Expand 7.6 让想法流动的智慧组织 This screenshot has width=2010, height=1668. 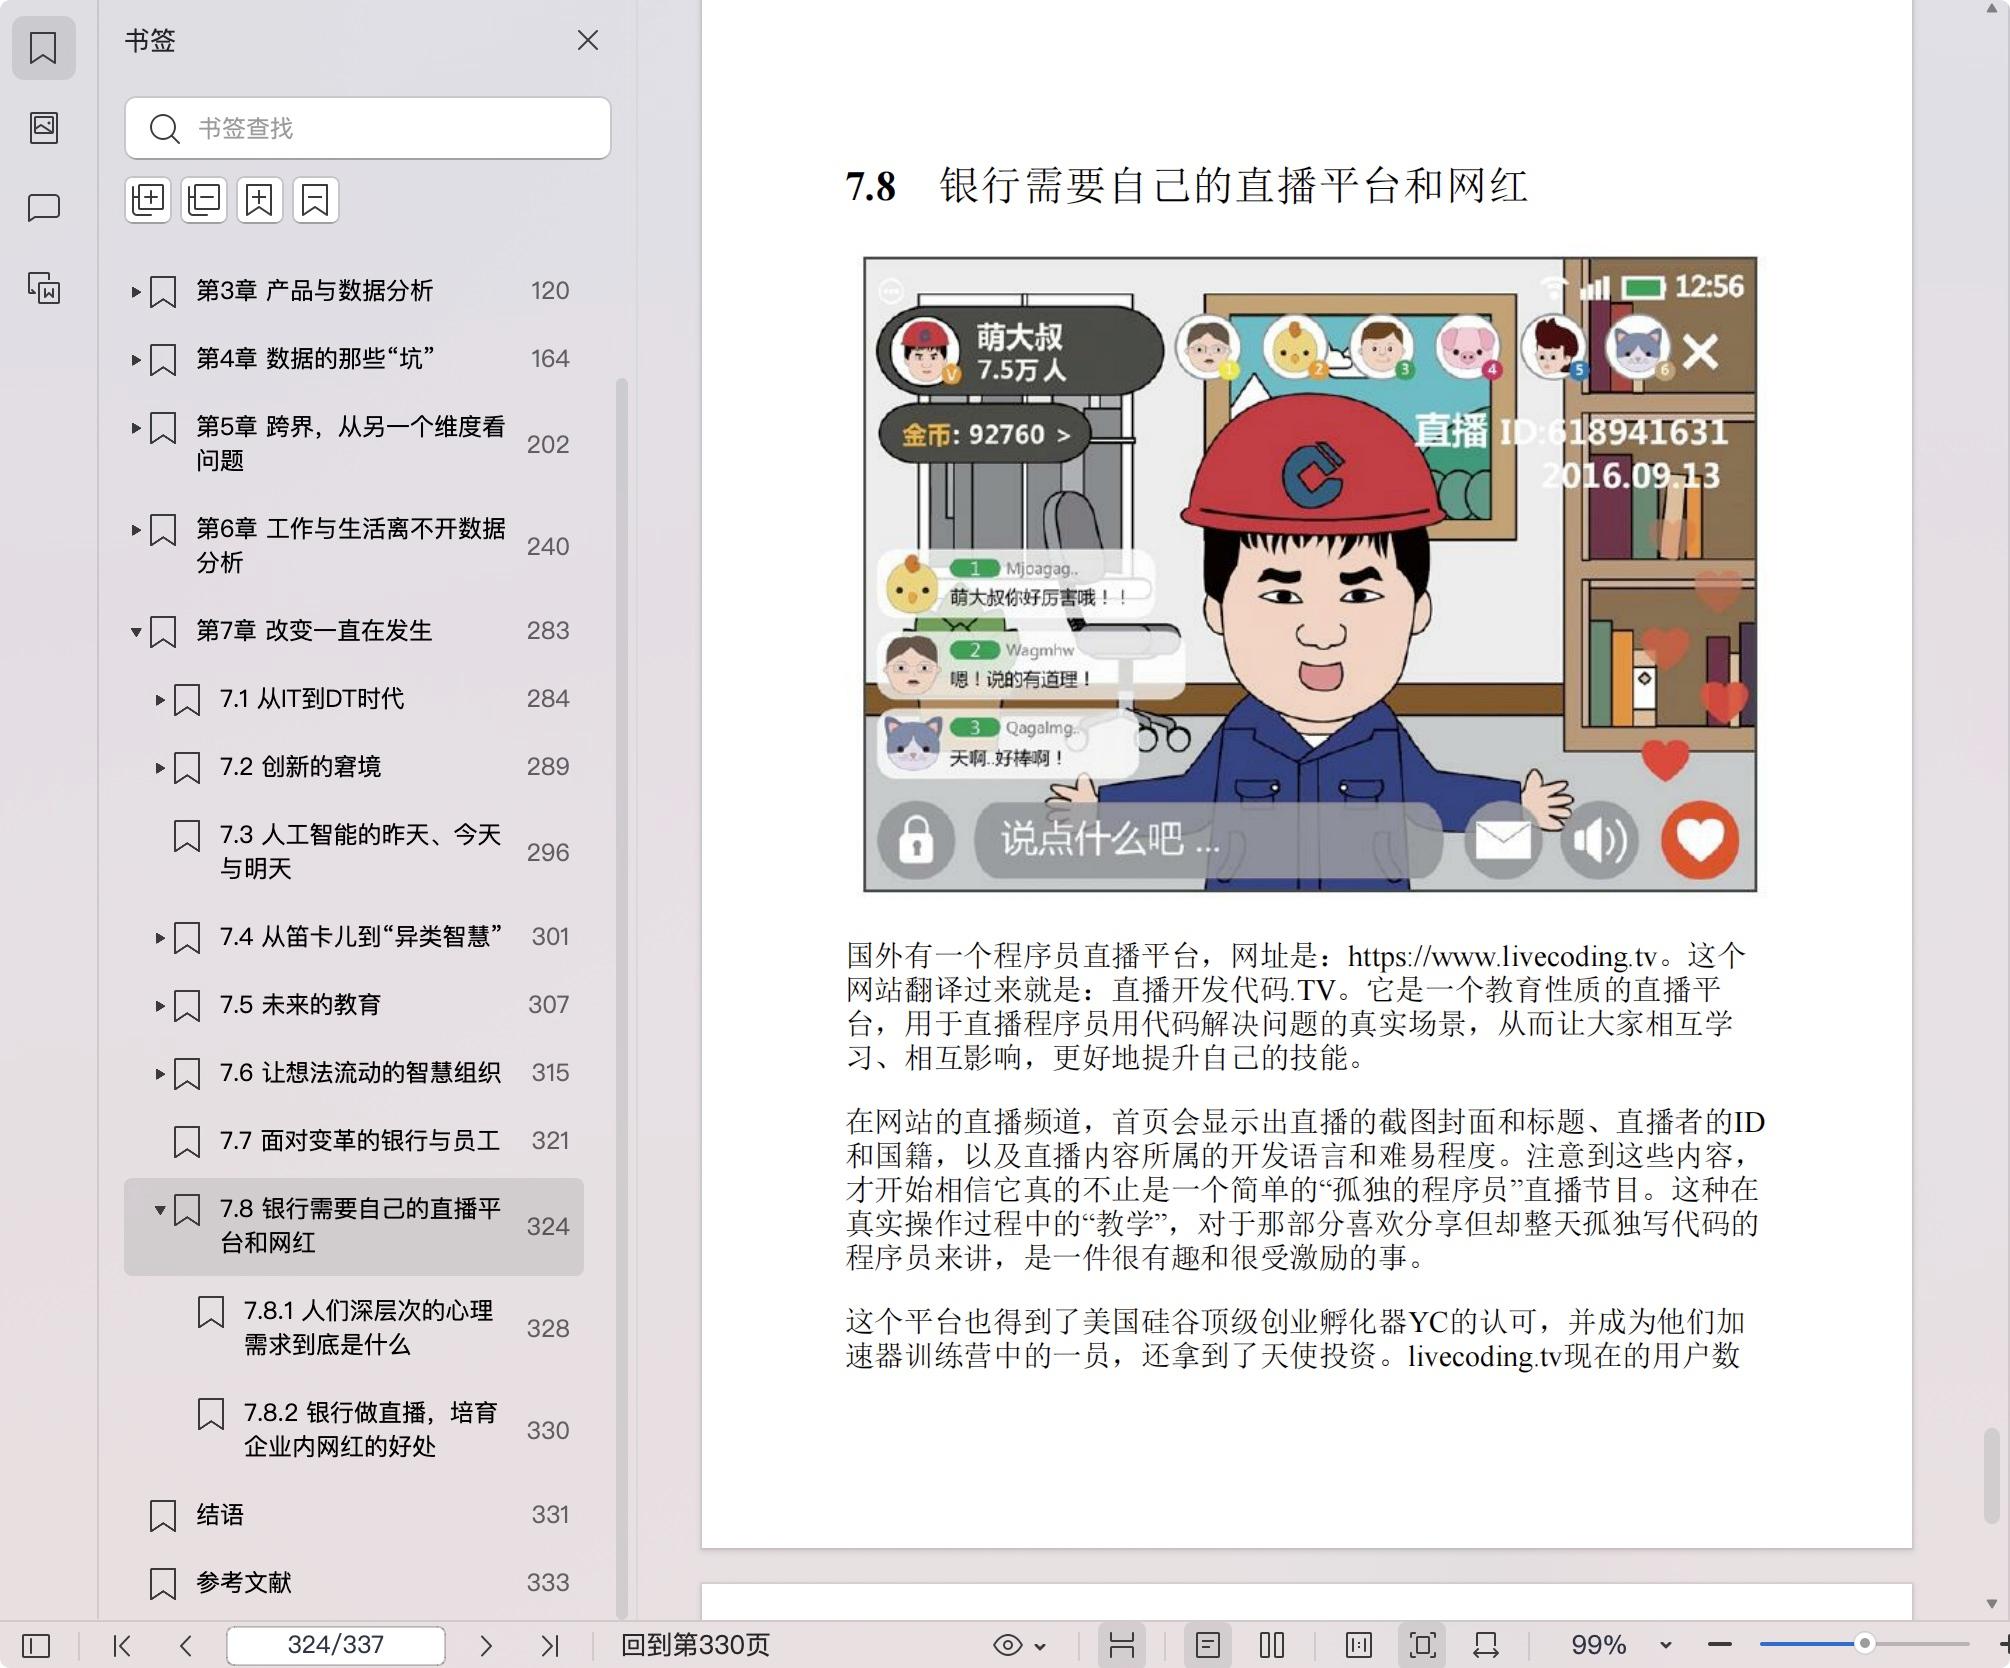click(159, 1073)
